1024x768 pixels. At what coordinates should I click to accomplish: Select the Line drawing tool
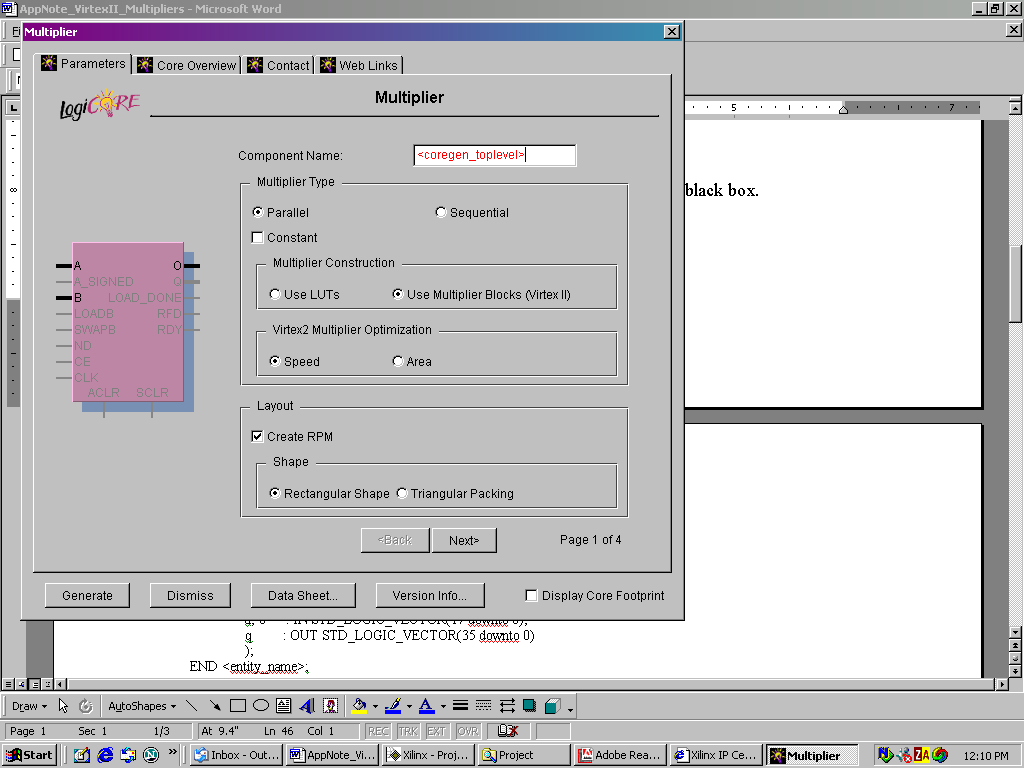[x=192, y=706]
